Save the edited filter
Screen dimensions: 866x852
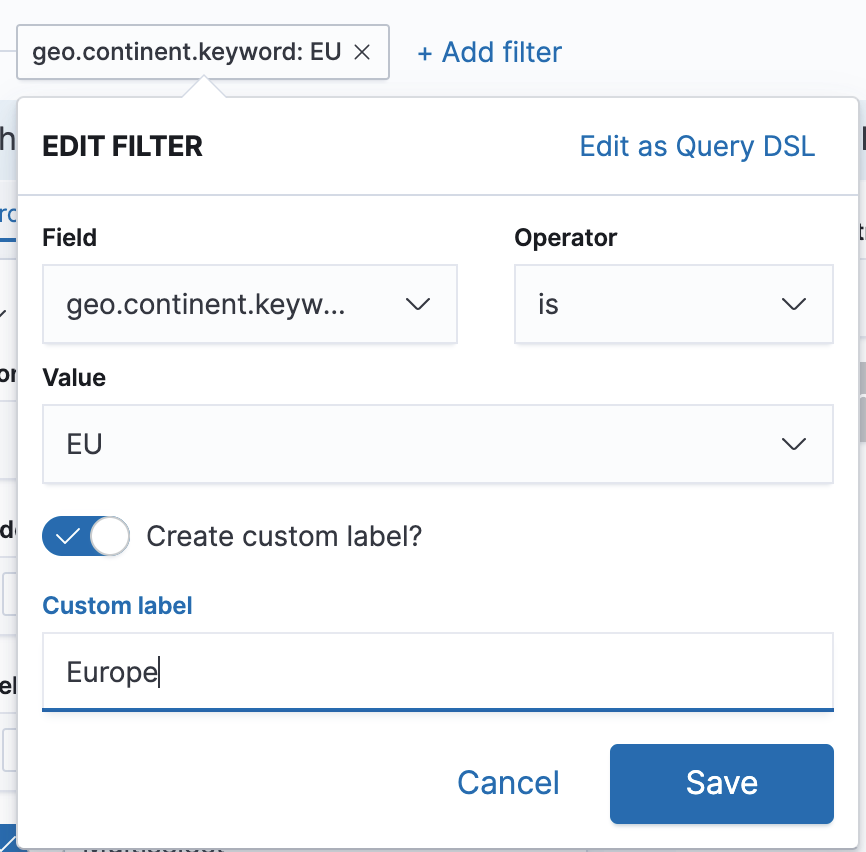(721, 783)
